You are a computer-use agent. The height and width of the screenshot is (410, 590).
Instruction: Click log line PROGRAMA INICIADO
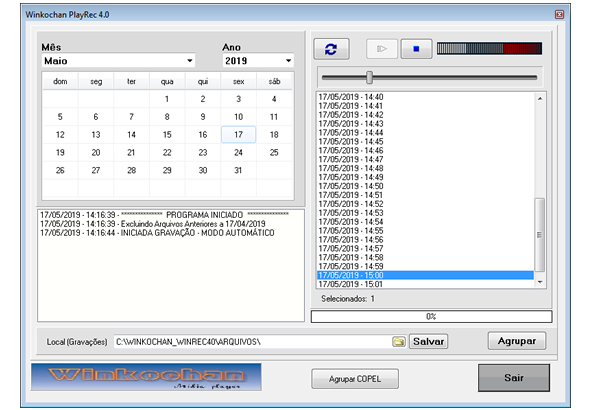164,215
